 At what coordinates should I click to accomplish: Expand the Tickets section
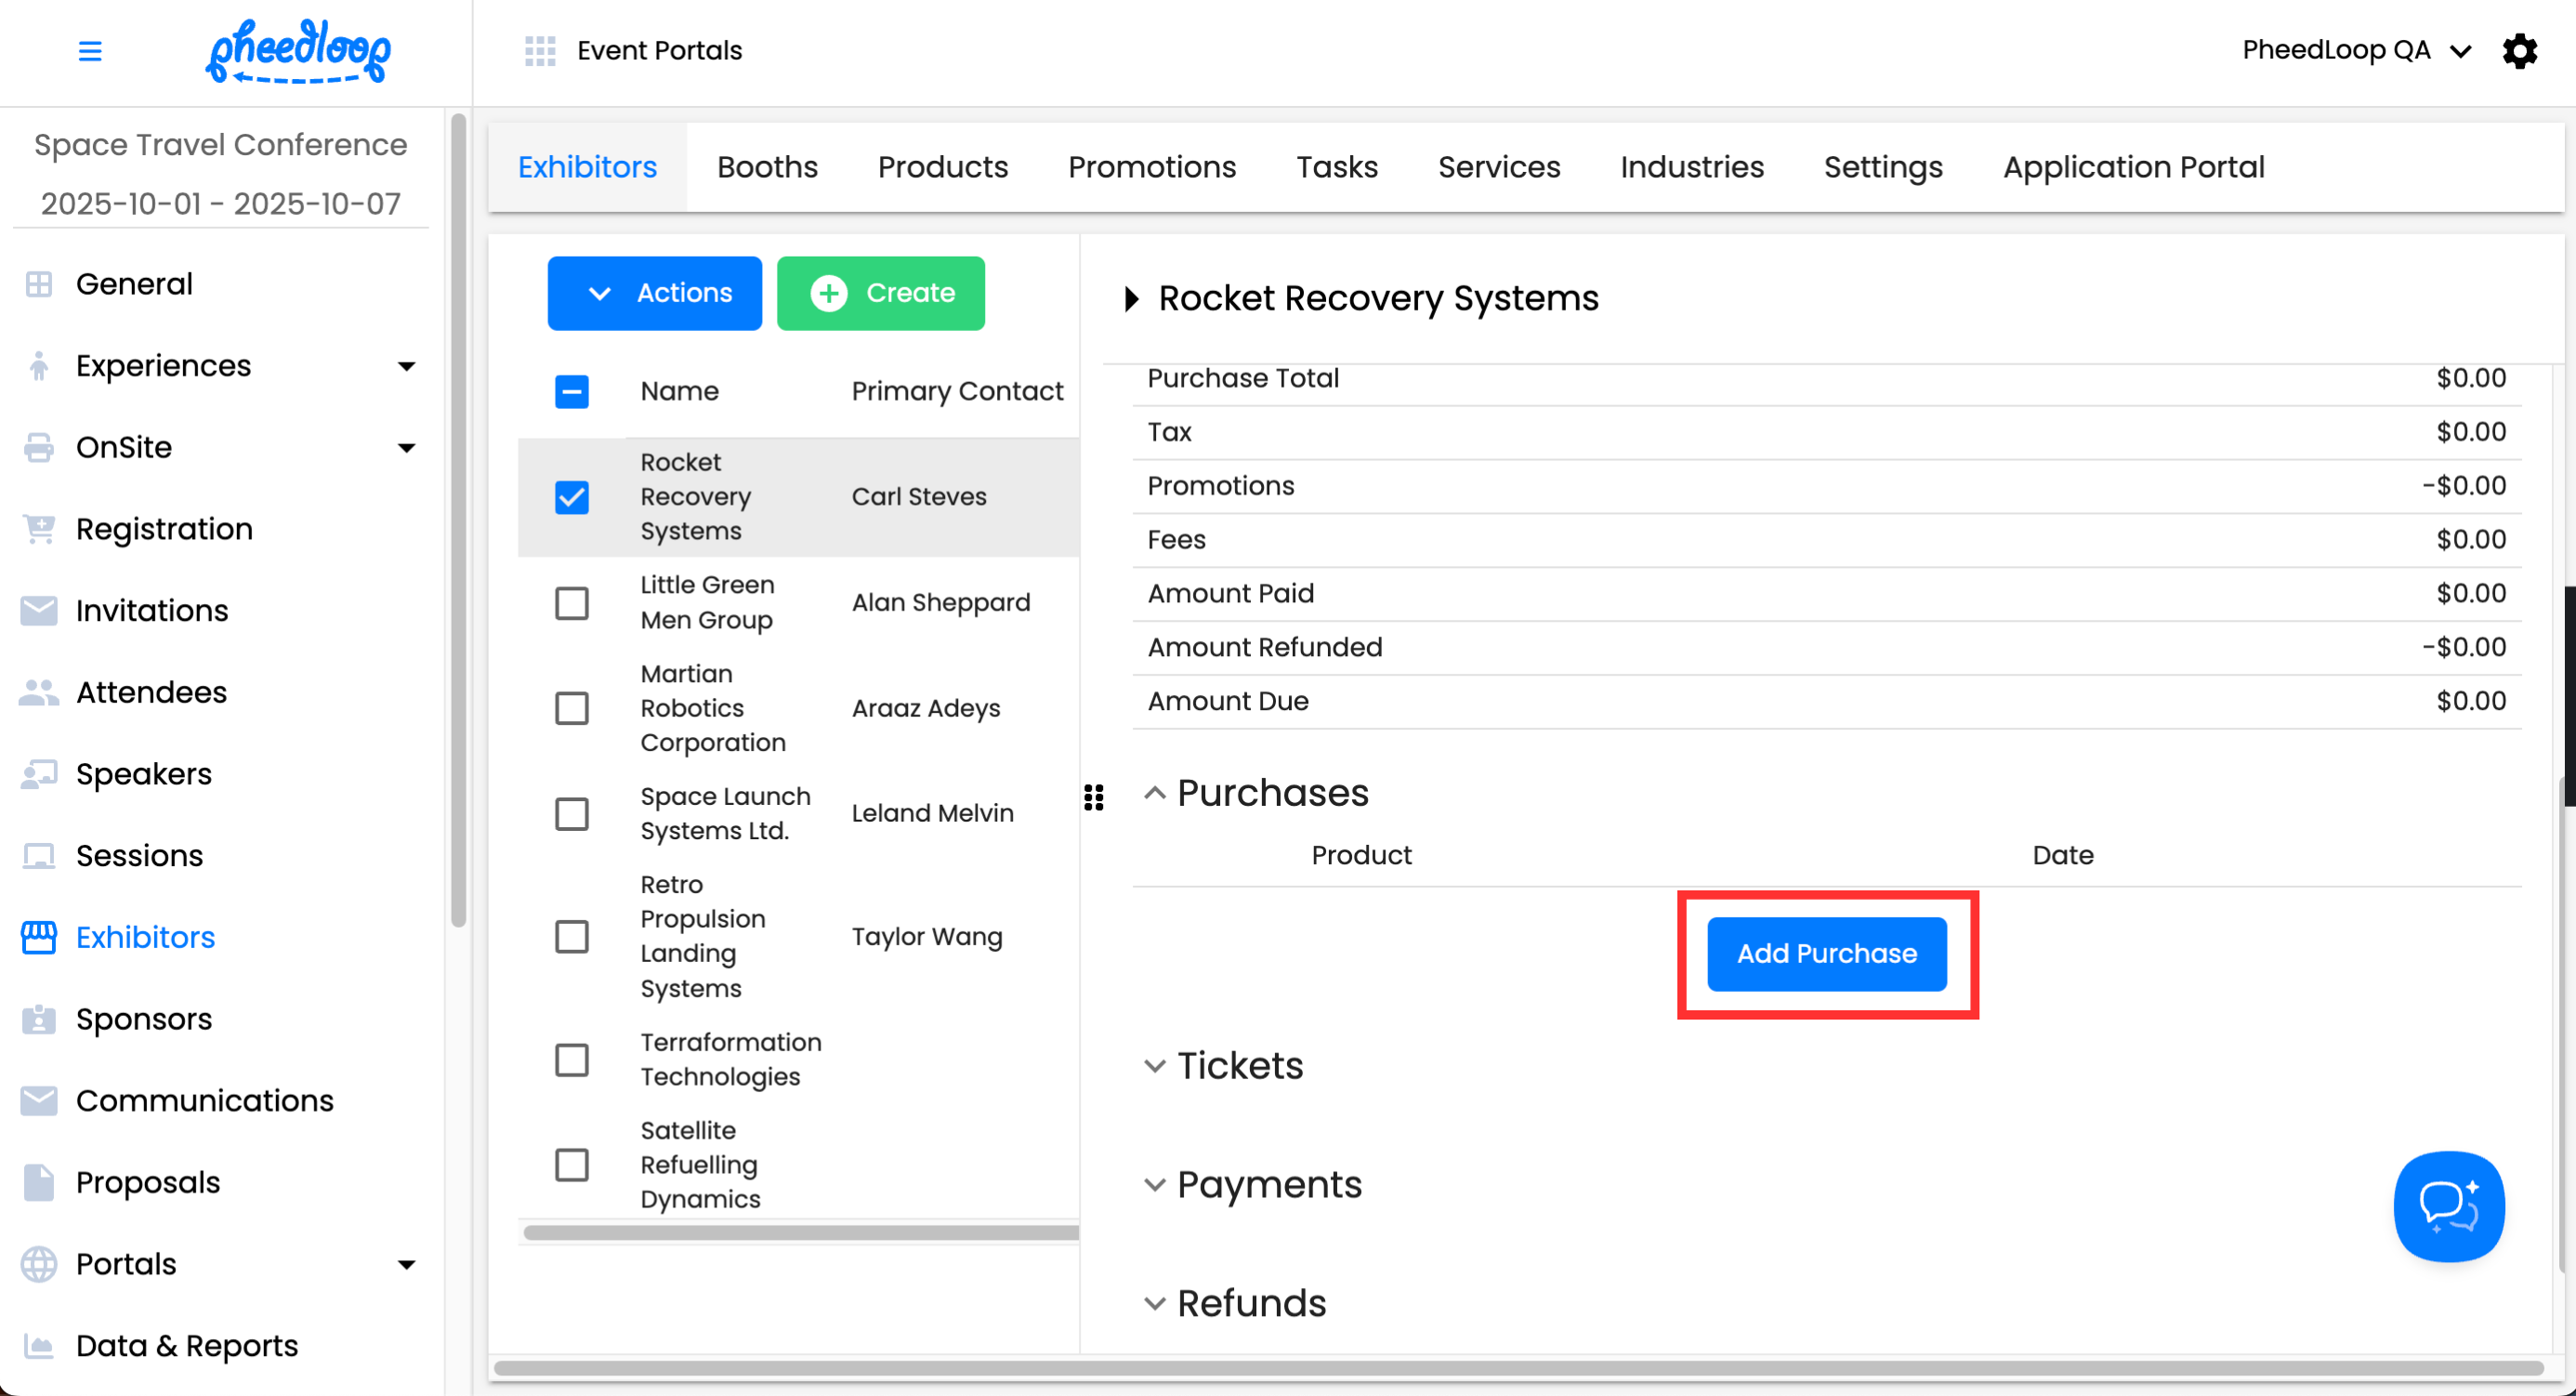tap(1154, 1066)
